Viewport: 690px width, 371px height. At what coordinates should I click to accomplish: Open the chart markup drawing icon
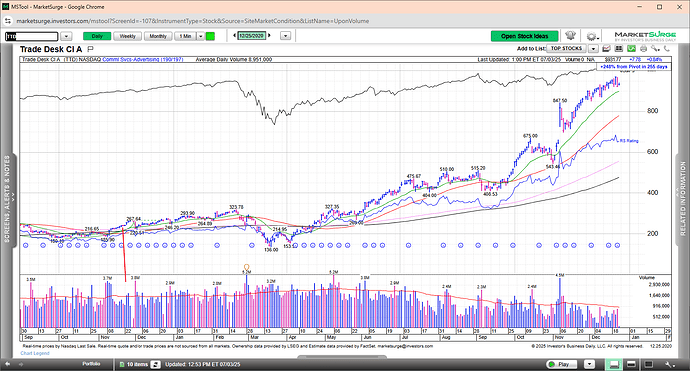[606, 49]
